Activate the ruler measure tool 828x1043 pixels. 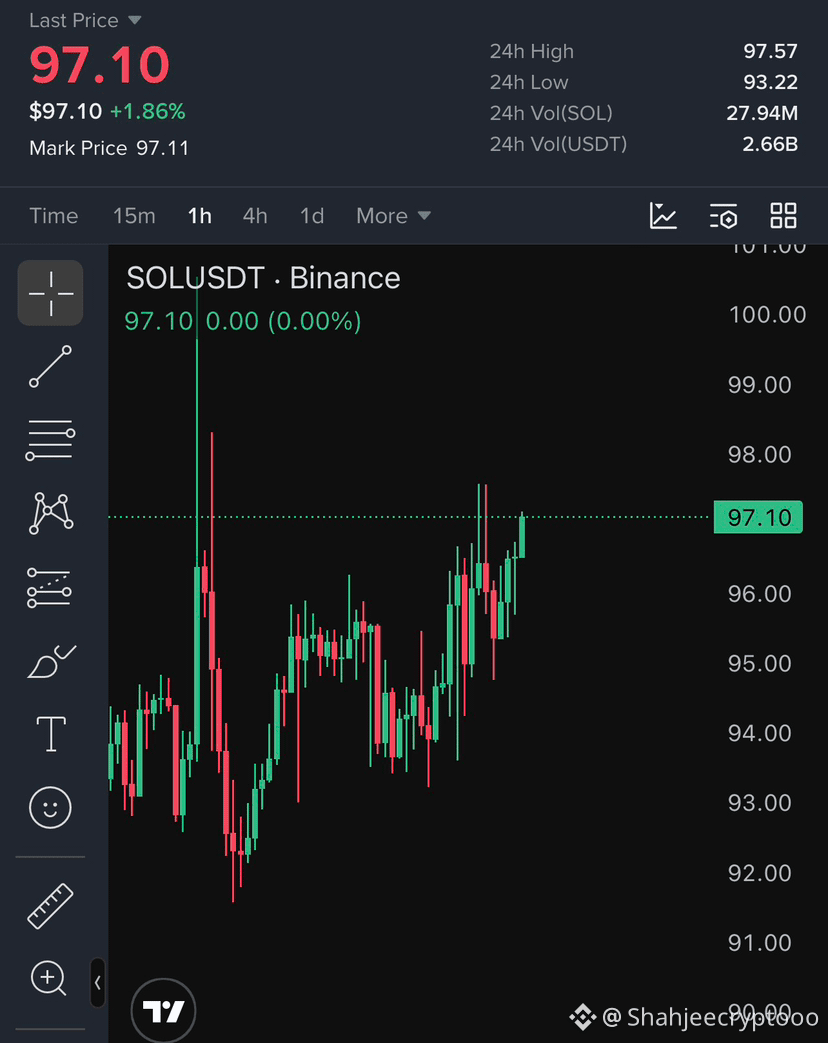pos(51,905)
